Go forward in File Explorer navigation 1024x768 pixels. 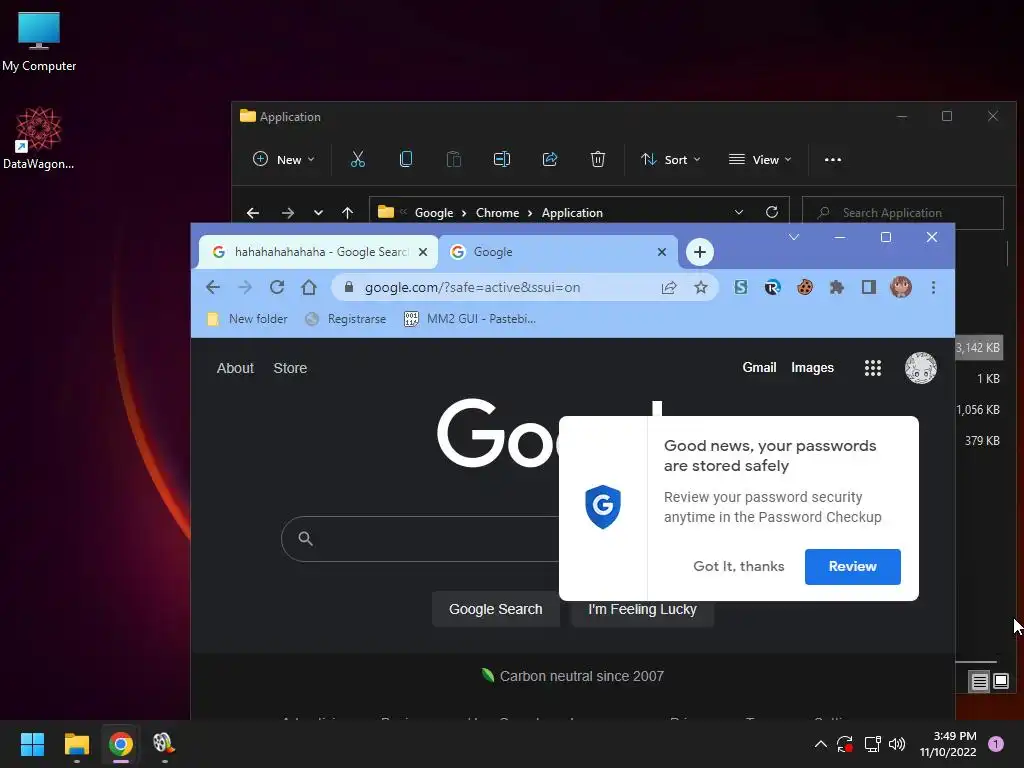287,213
